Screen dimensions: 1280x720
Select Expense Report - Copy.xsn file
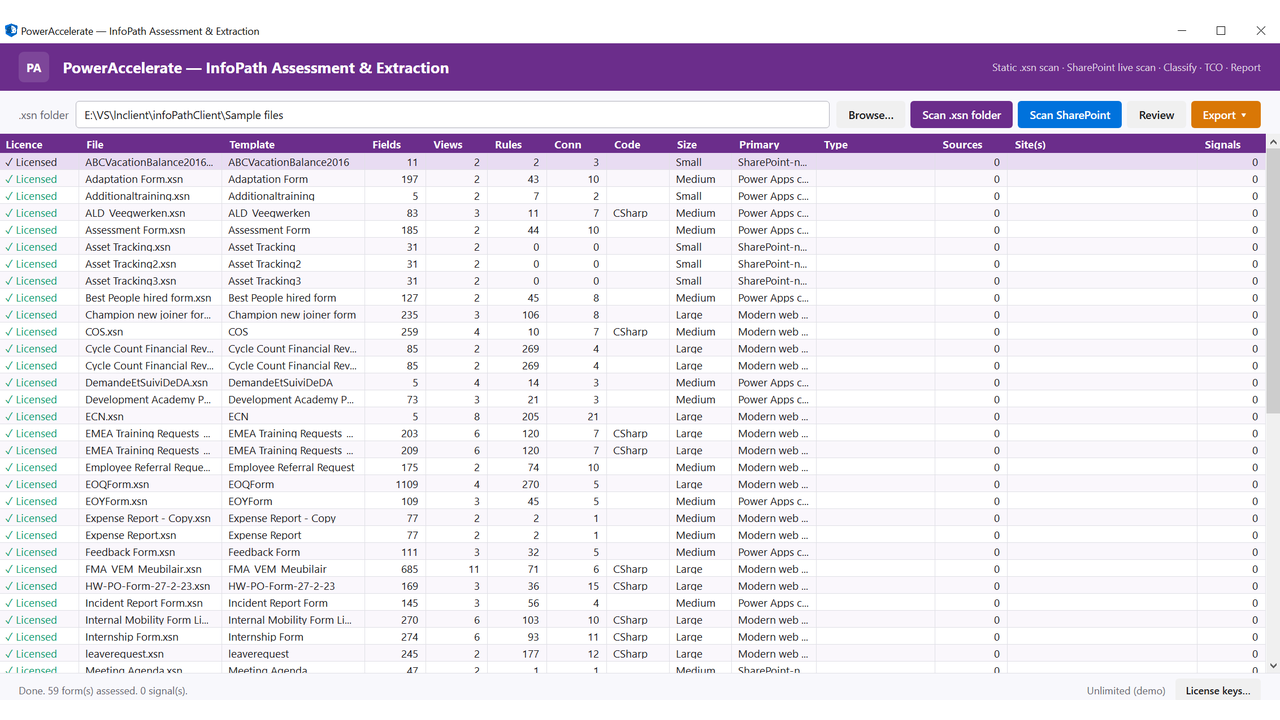click(x=148, y=519)
